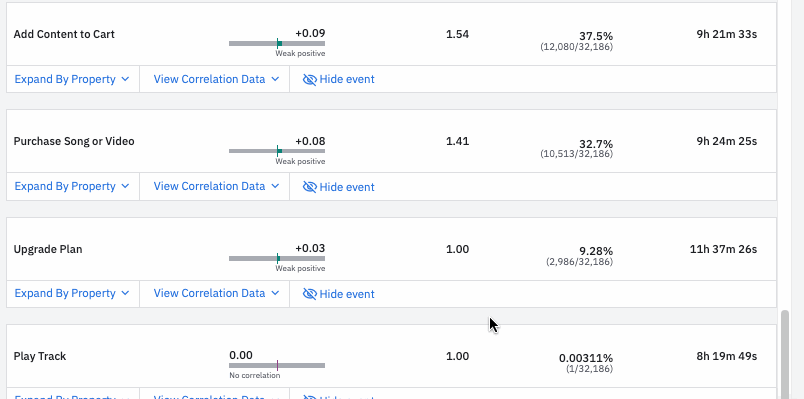Click the vertical scrollbar thumb on the right

(x=785, y=354)
